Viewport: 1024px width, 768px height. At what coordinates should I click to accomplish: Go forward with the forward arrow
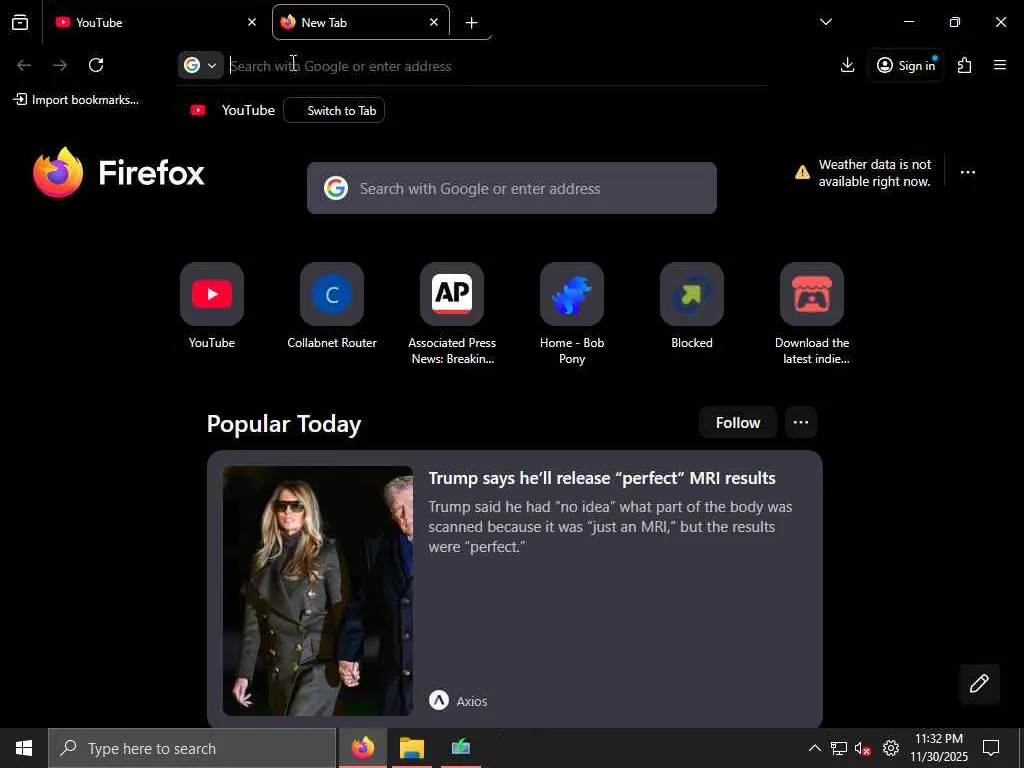point(60,65)
